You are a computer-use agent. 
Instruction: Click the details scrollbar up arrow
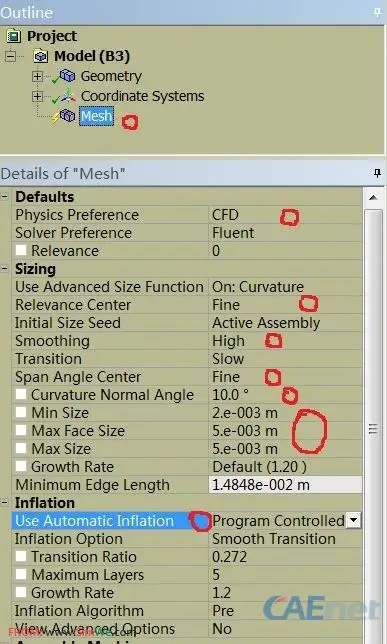(373, 198)
